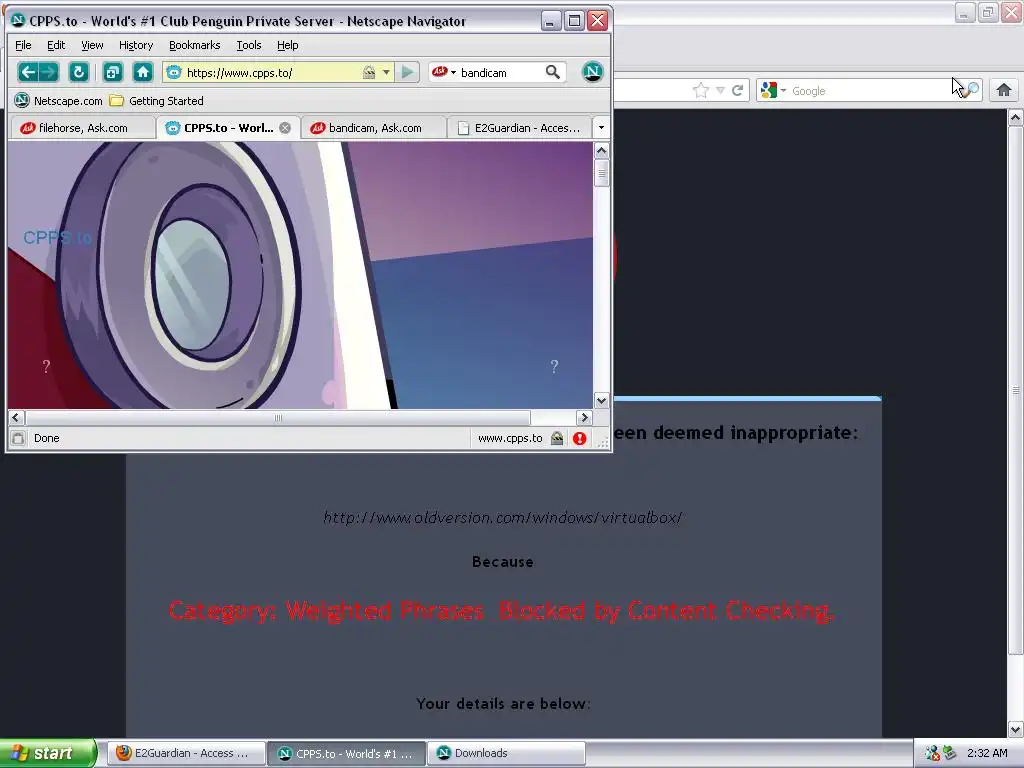The image size is (1024, 768).
Task: Open the Bookmarks menu
Action: [x=195, y=45]
